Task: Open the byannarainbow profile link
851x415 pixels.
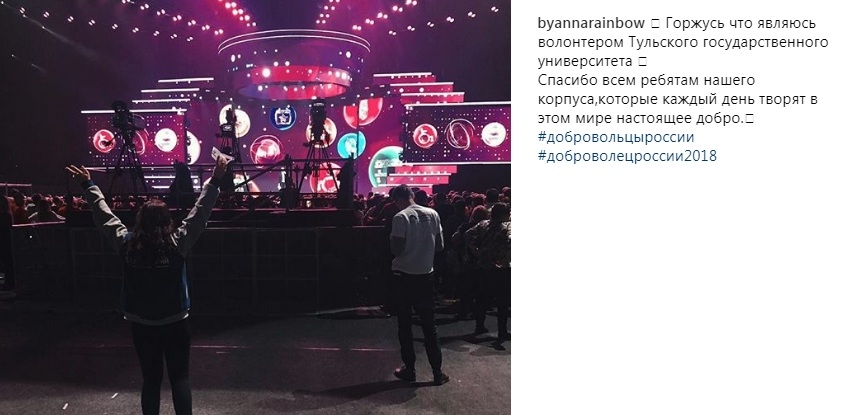Action: coord(591,23)
